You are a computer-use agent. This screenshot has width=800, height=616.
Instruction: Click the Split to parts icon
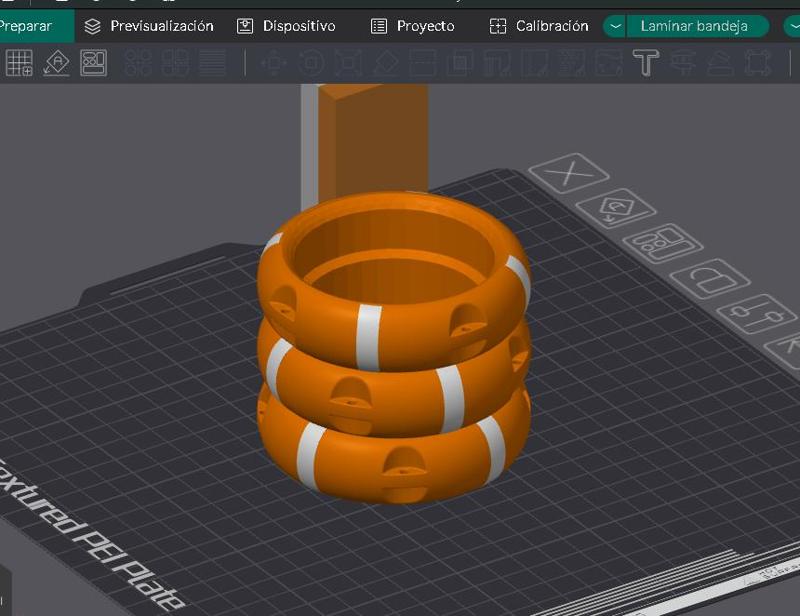click(x=175, y=63)
